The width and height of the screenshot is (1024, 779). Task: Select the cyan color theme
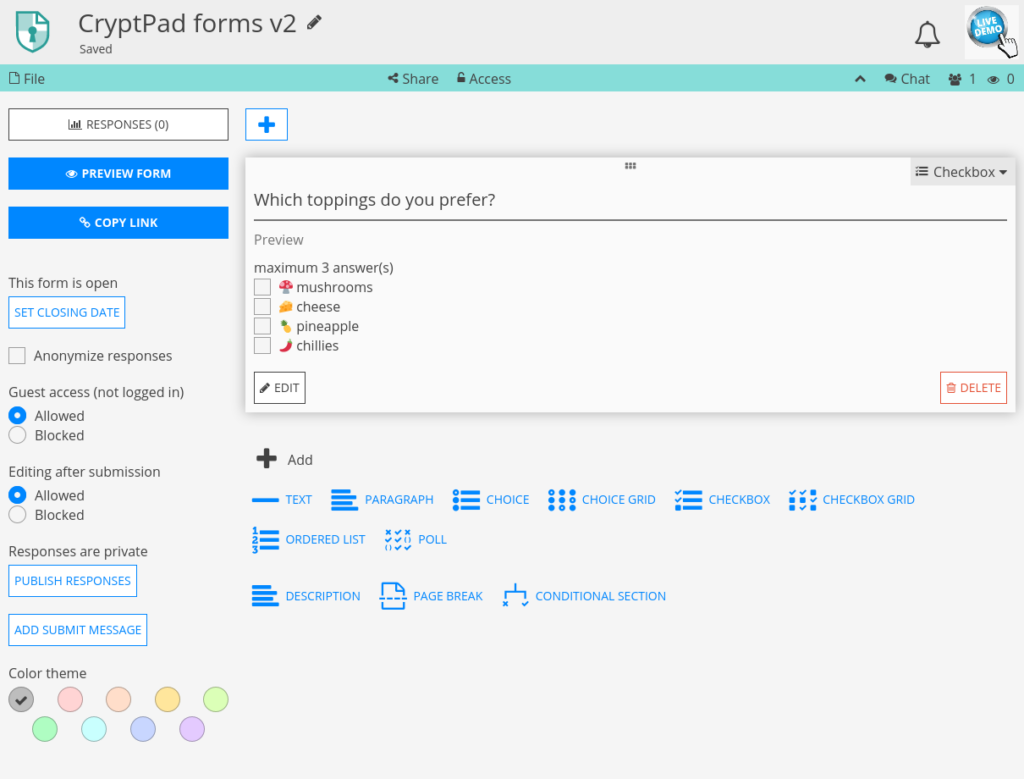point(94,729)
